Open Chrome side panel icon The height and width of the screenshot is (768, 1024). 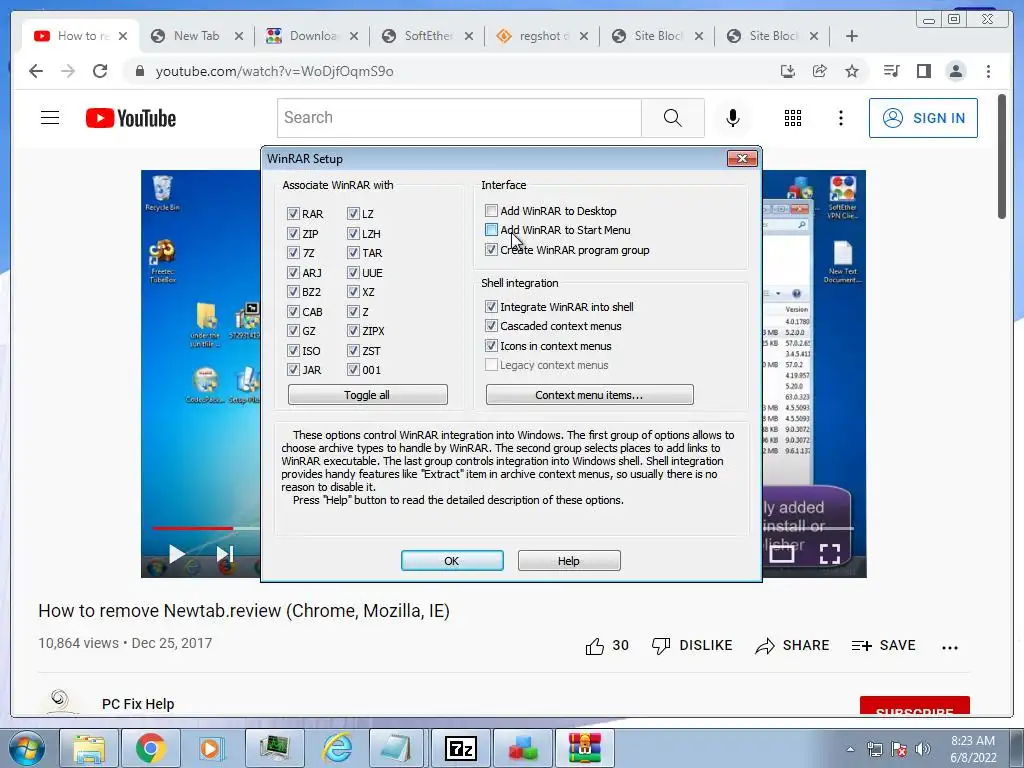click(x=923, y=71)
